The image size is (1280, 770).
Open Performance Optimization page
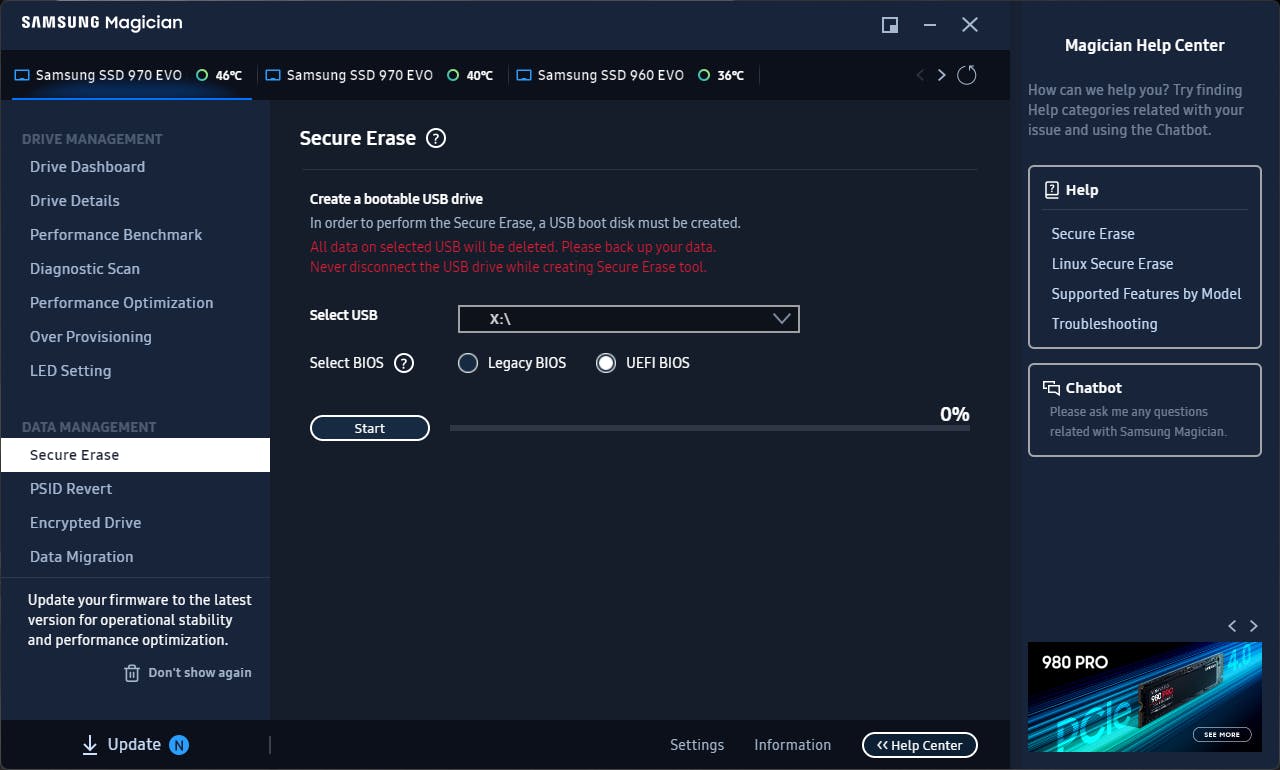click(121, 303)
